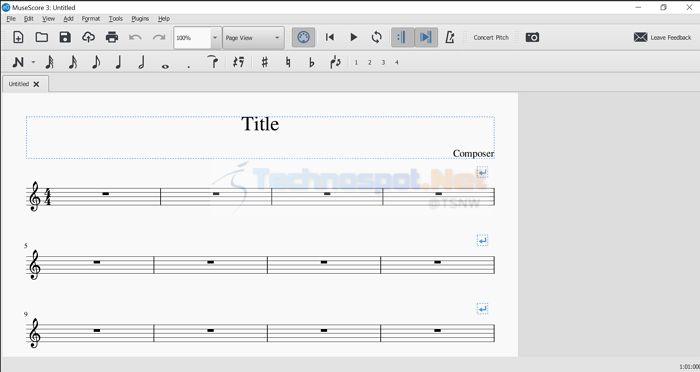This screenshot has width=700, height=372.
Task: Select measure number 9
Action: pos(26,314)
